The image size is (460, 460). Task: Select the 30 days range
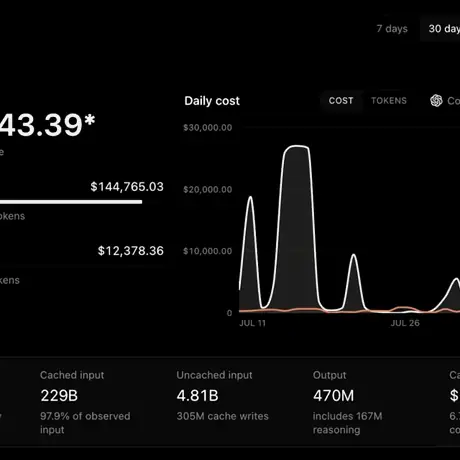(444, 29)
